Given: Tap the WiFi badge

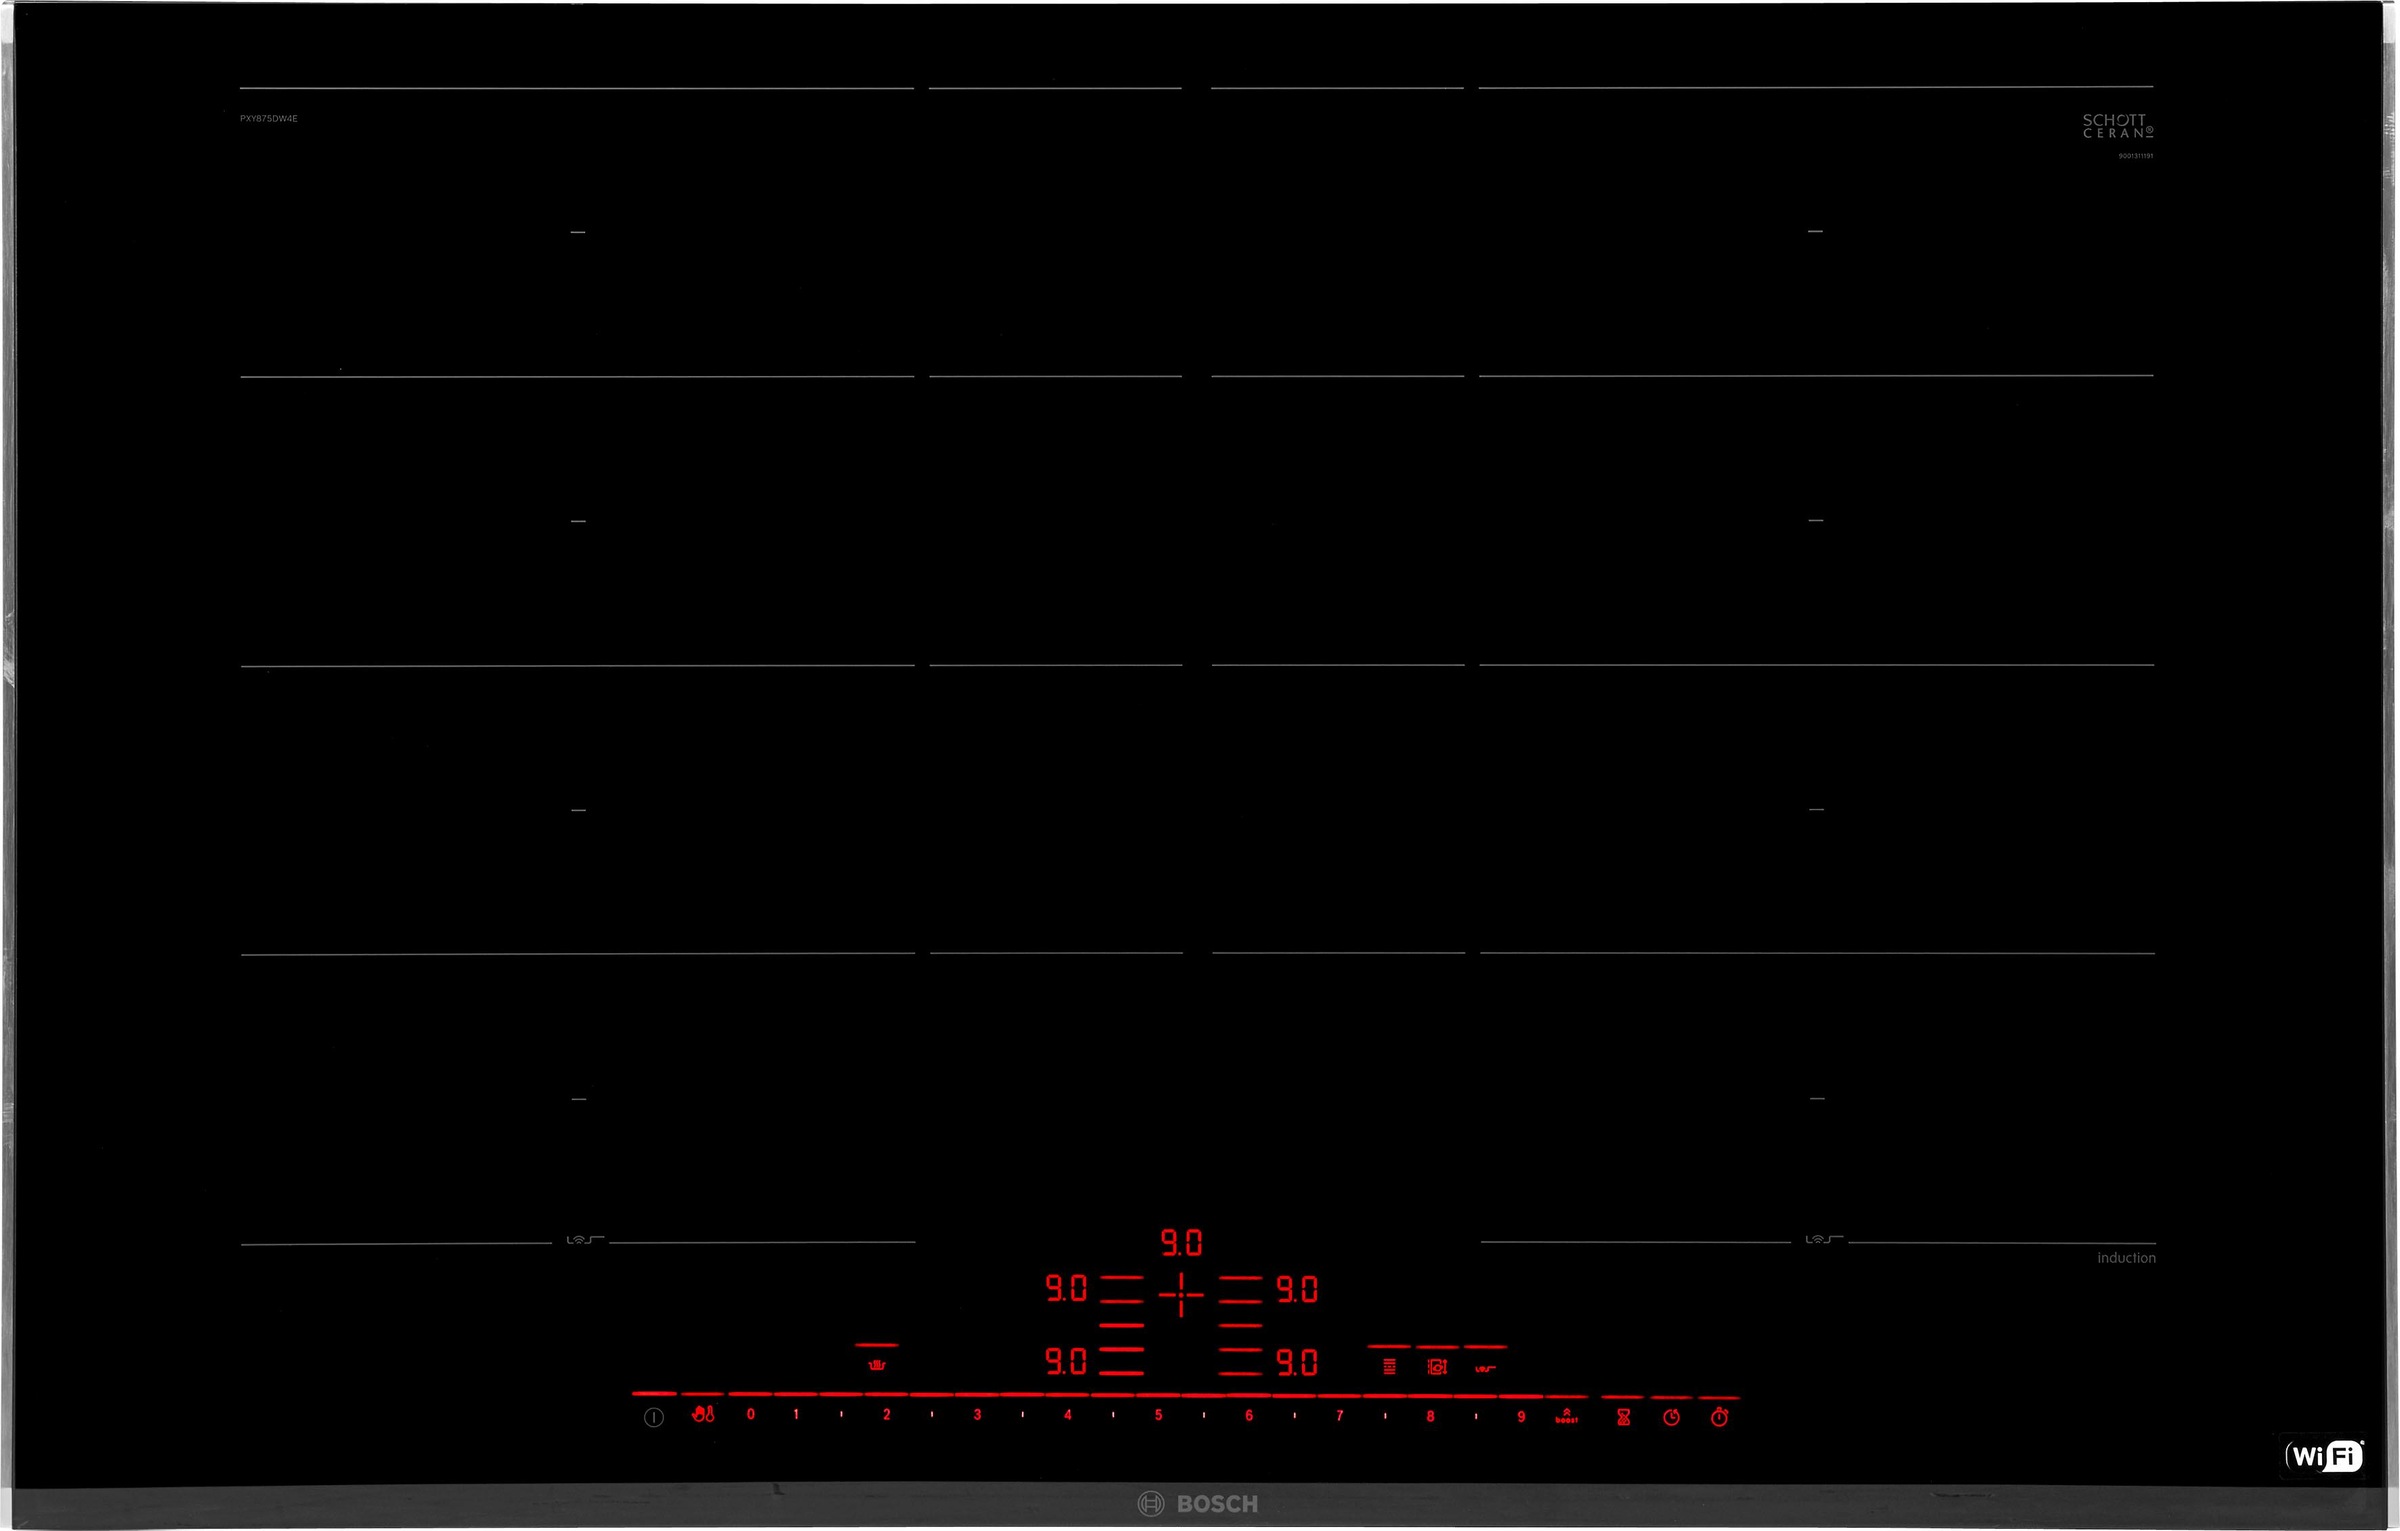Looking at the screenshot, I should 2325,1456.
